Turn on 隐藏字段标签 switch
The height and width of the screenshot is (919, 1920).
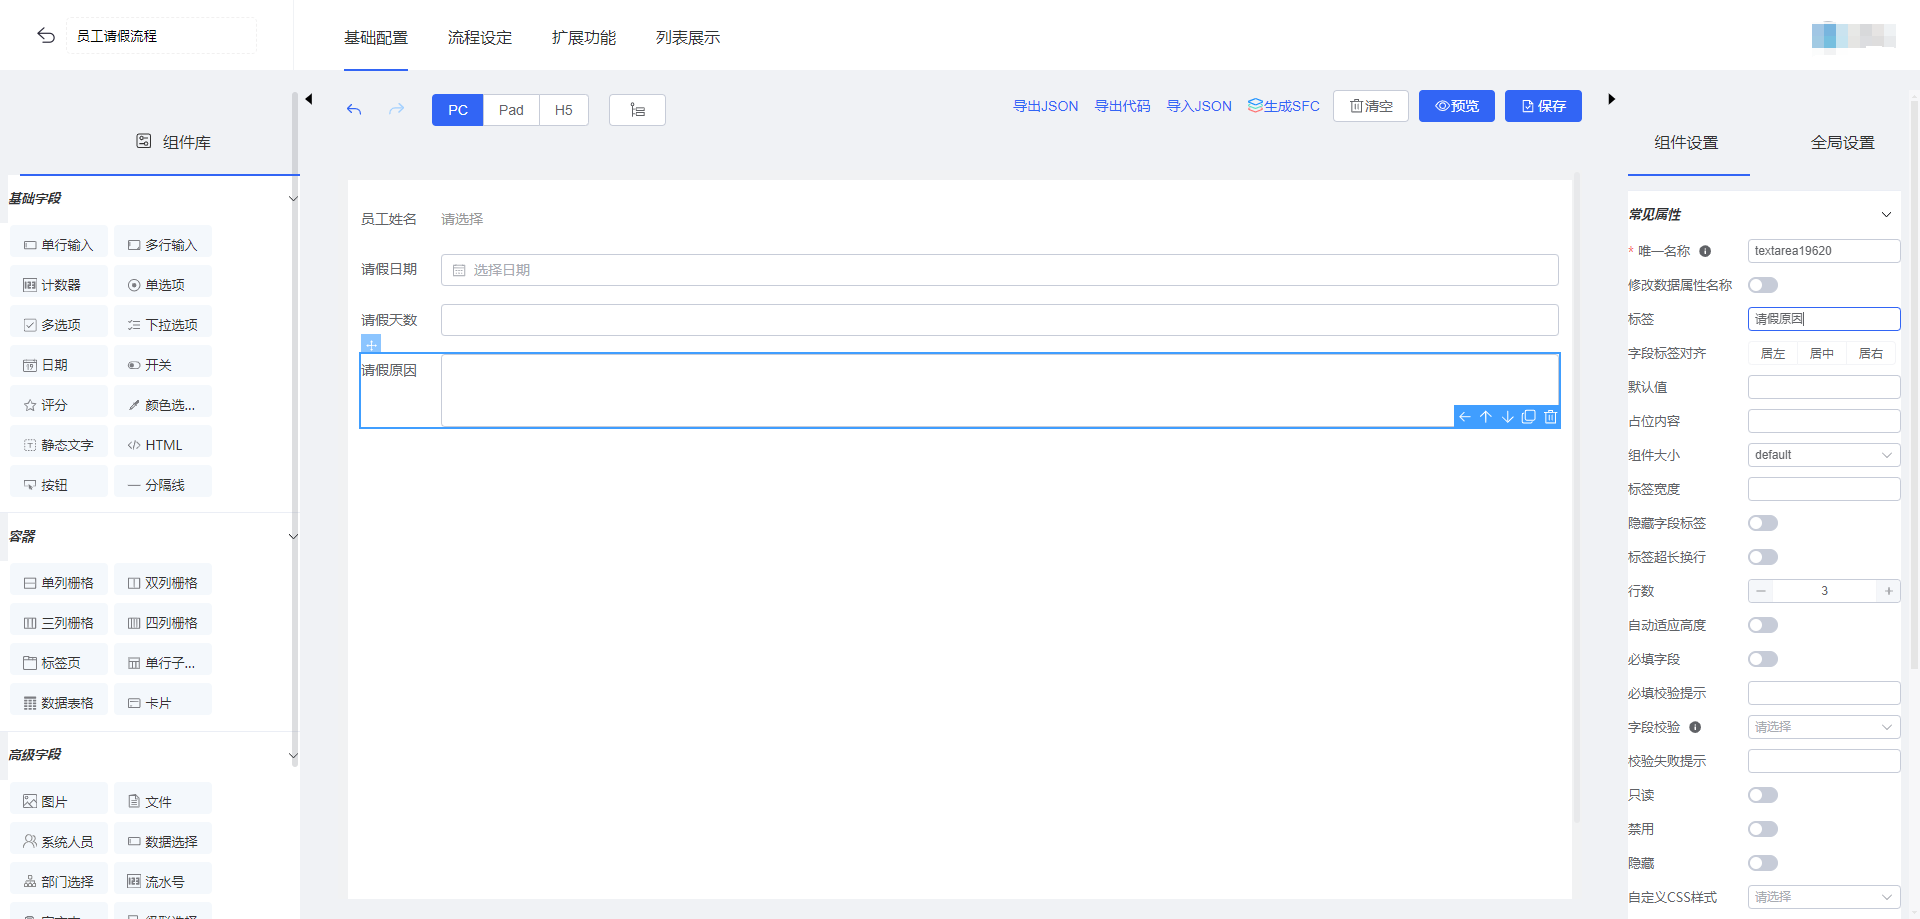1762,523
